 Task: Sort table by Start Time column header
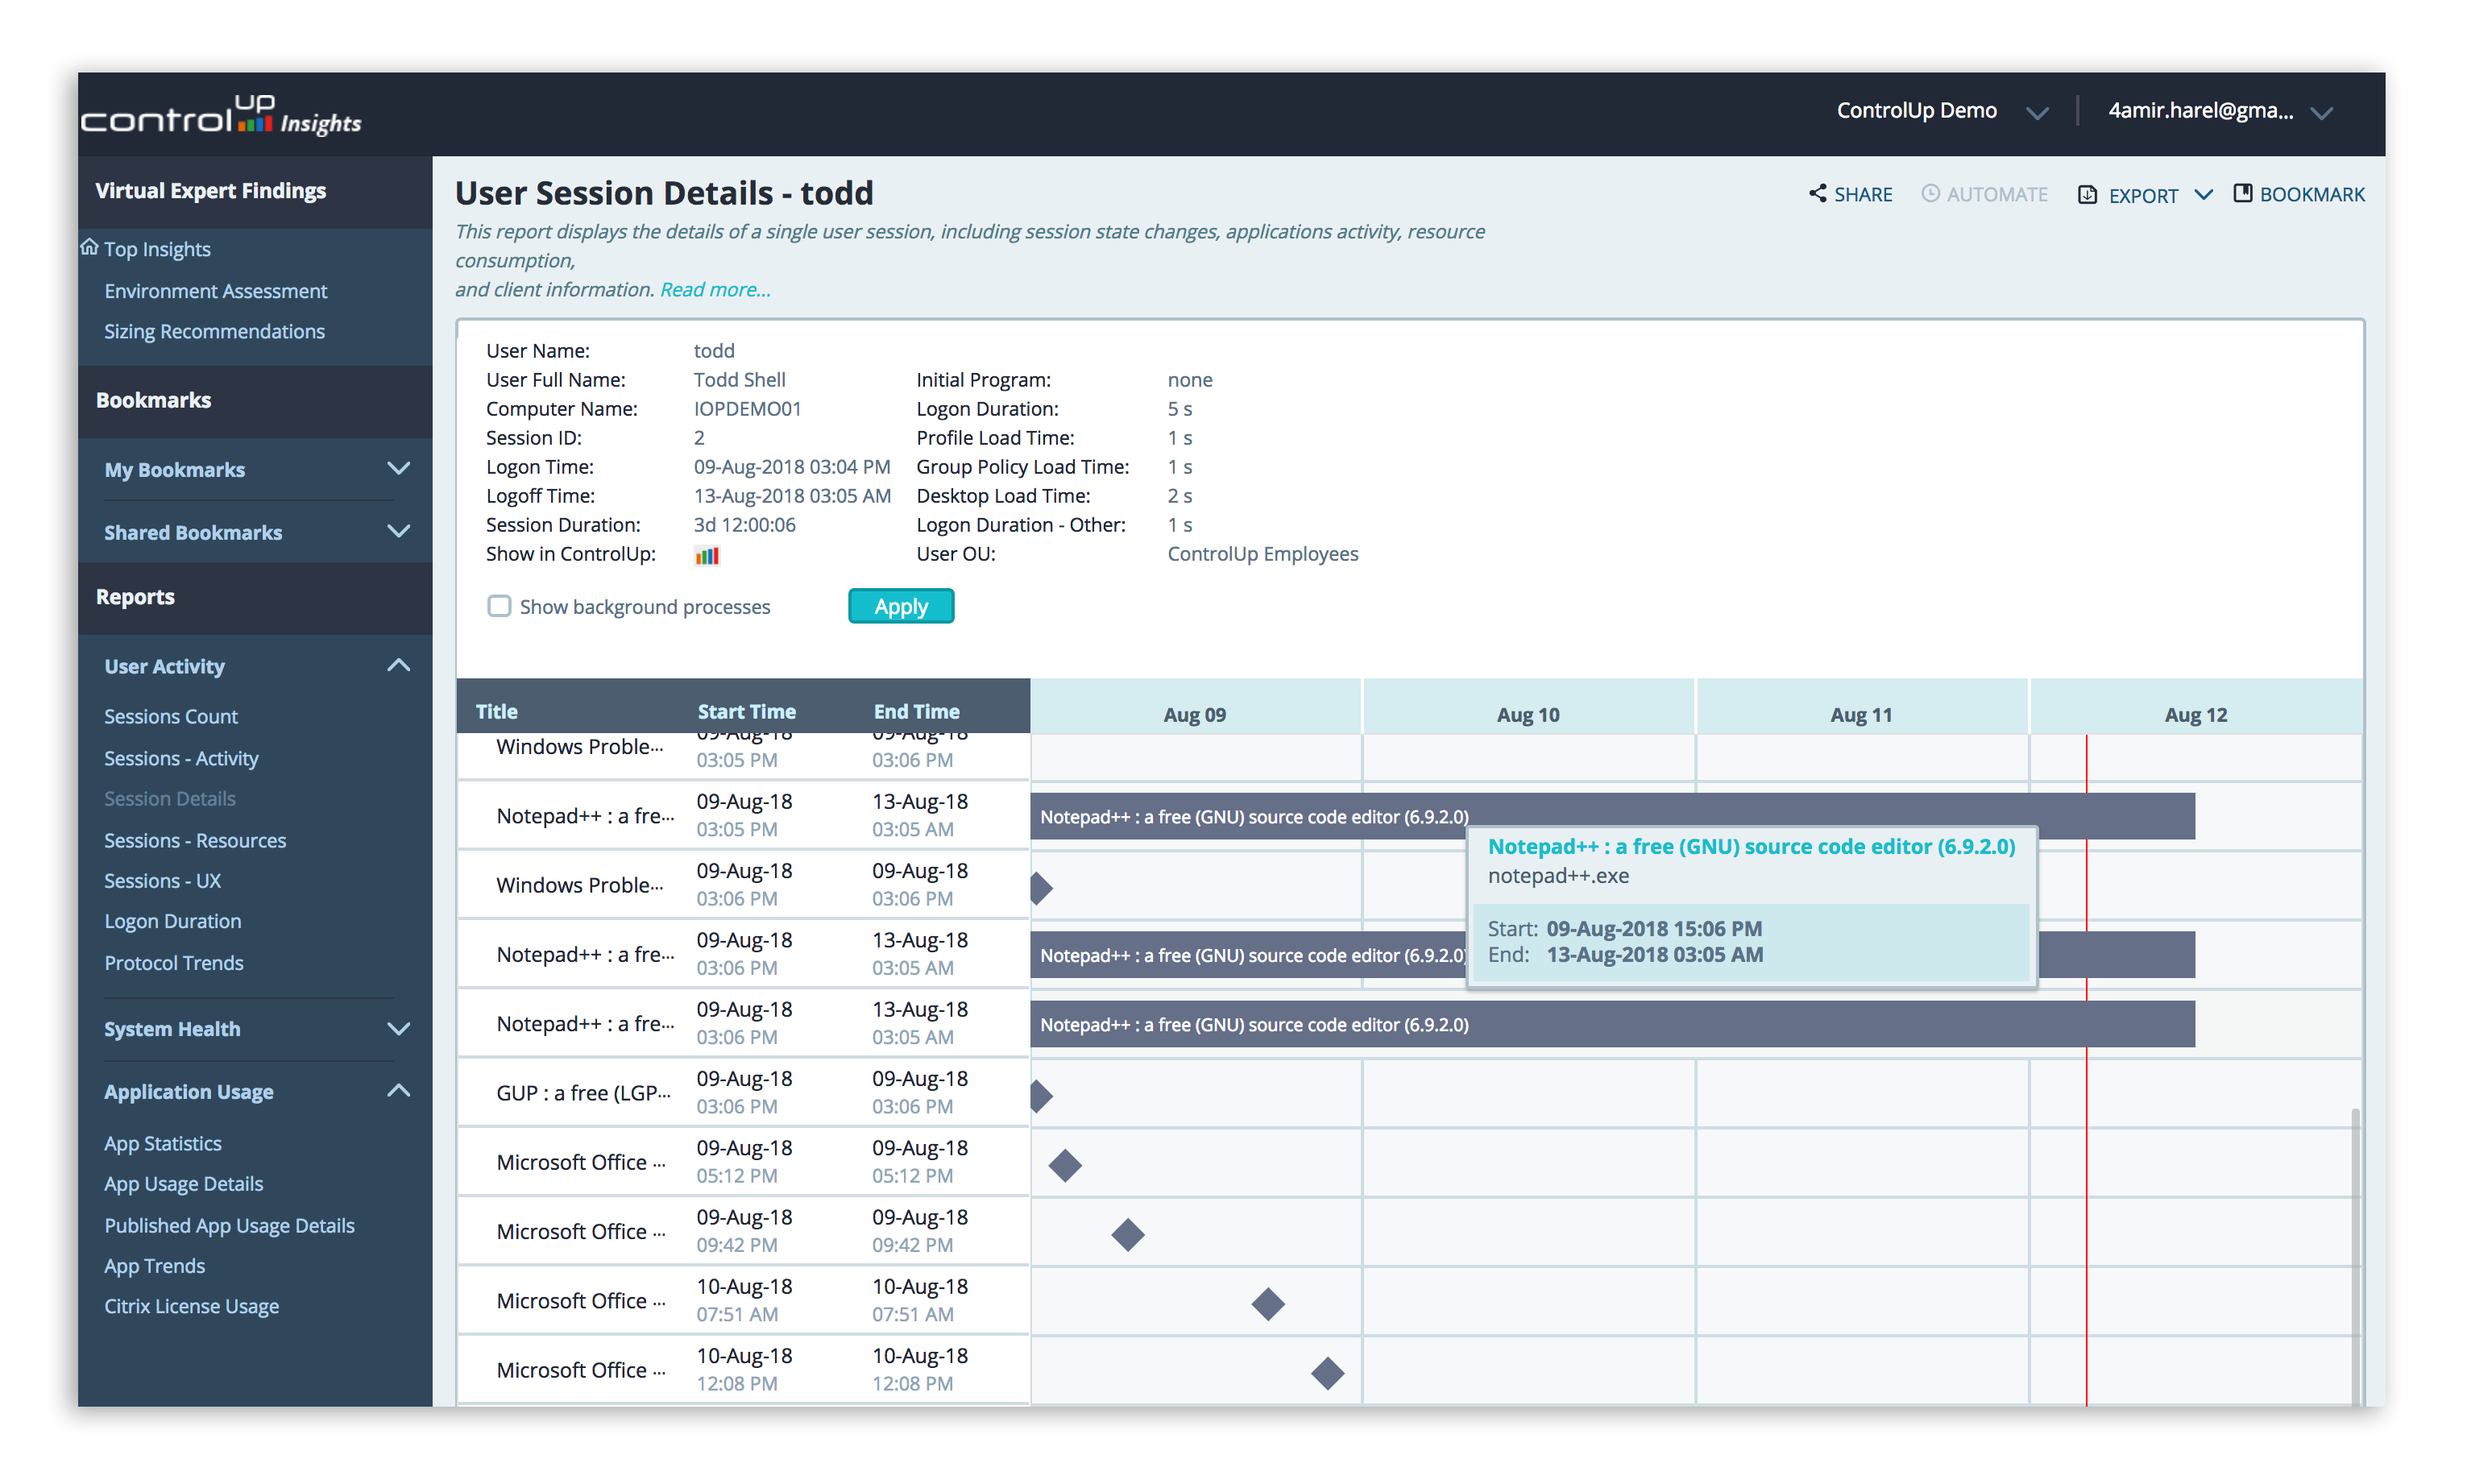tap(746, 711)
